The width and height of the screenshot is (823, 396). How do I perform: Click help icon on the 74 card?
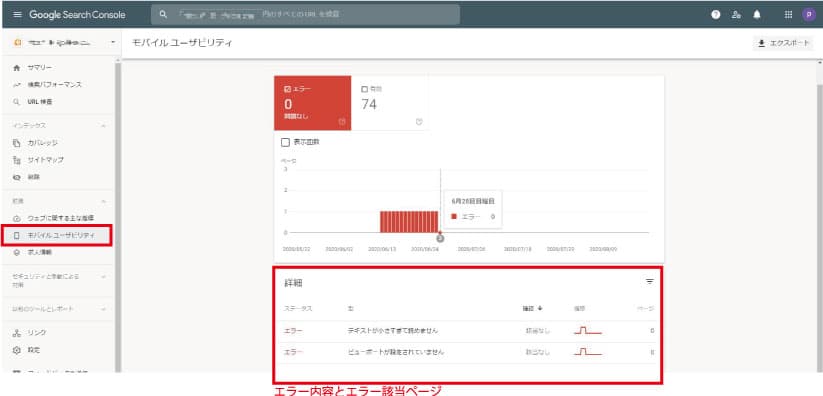click(x=419, y=122)
